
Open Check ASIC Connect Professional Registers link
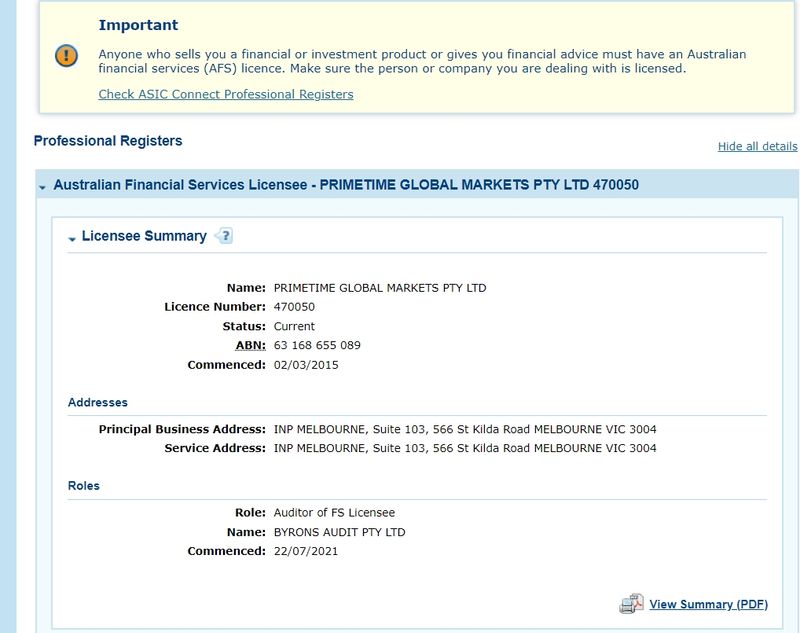click(226, 94)
